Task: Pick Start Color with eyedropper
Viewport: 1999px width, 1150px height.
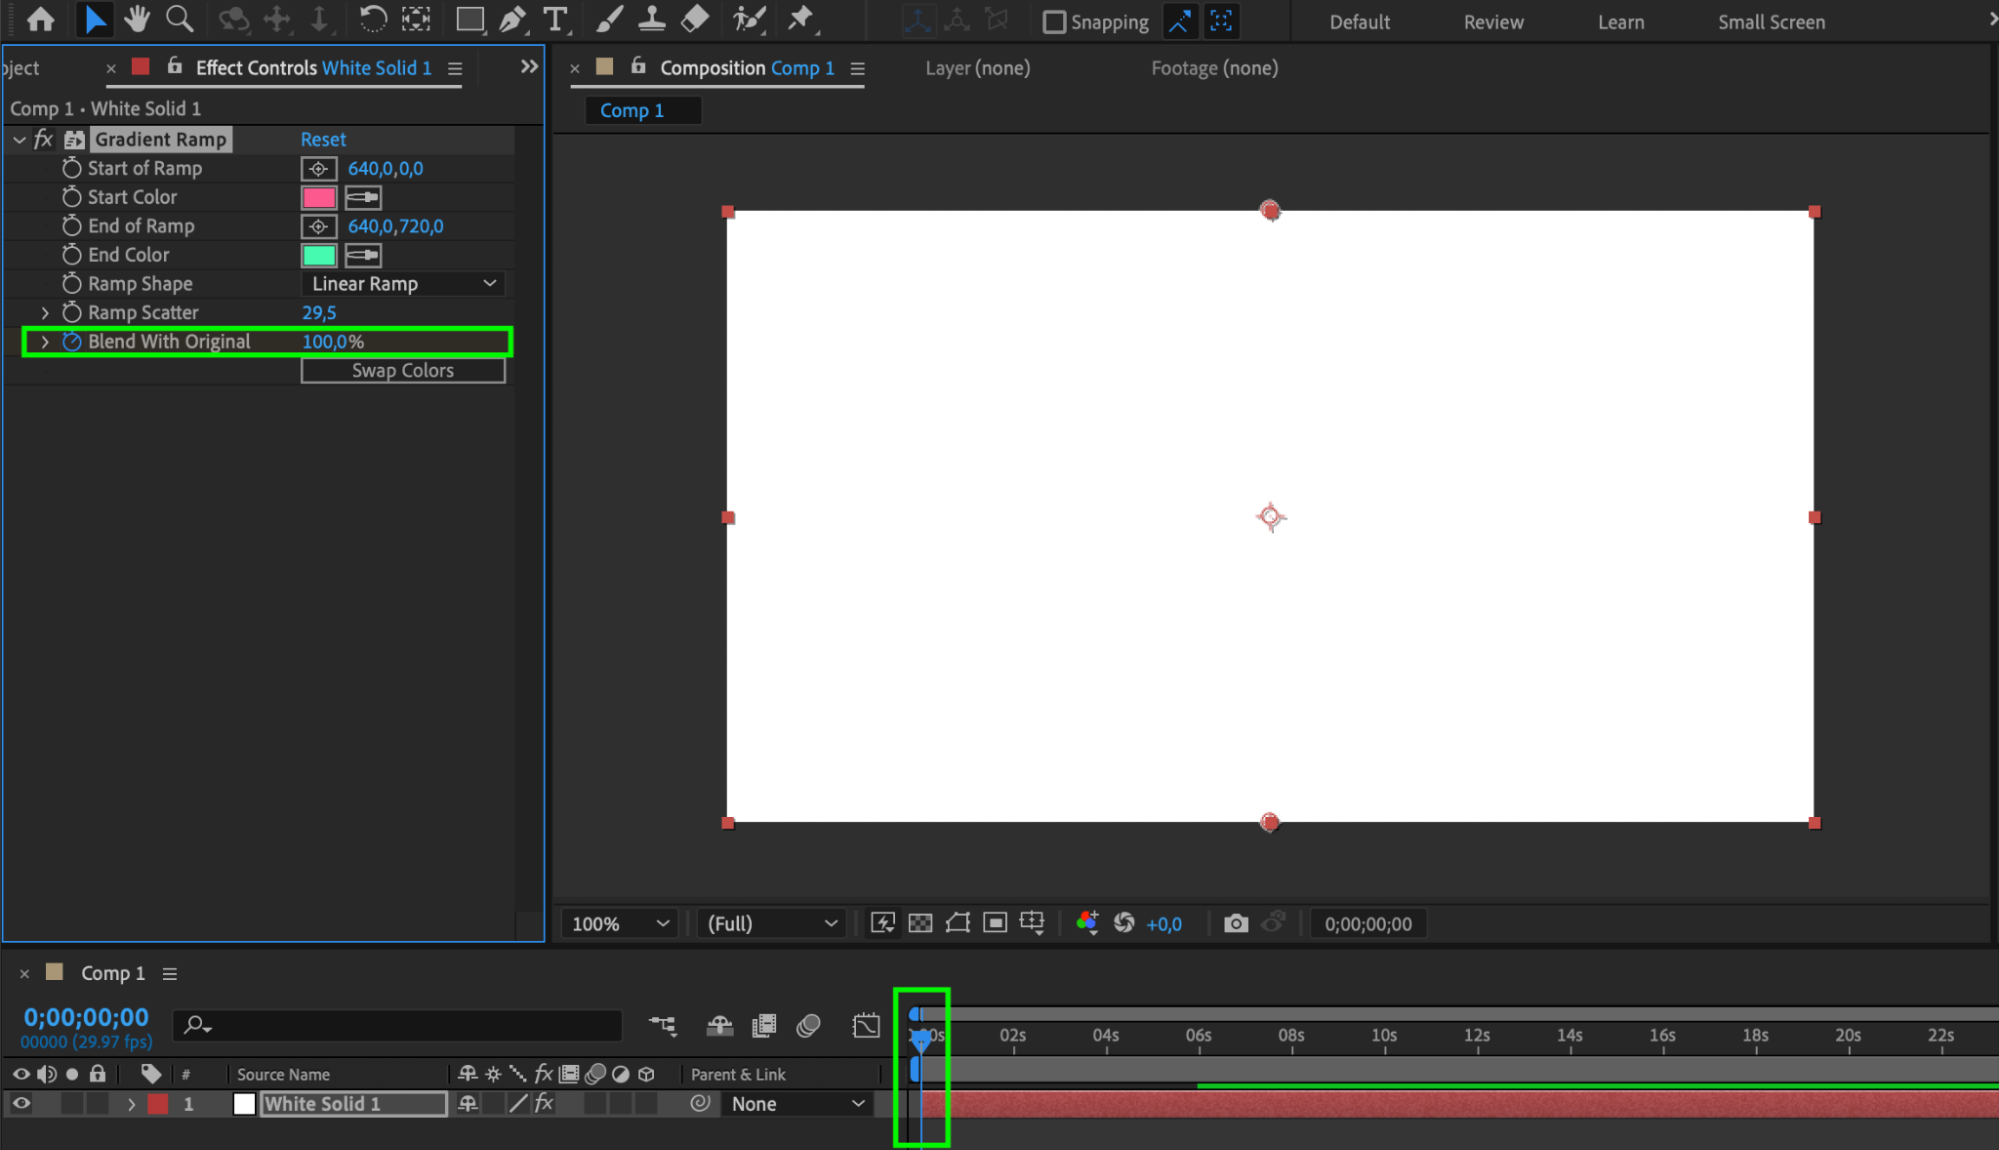Action: click(x=363, y=198)
